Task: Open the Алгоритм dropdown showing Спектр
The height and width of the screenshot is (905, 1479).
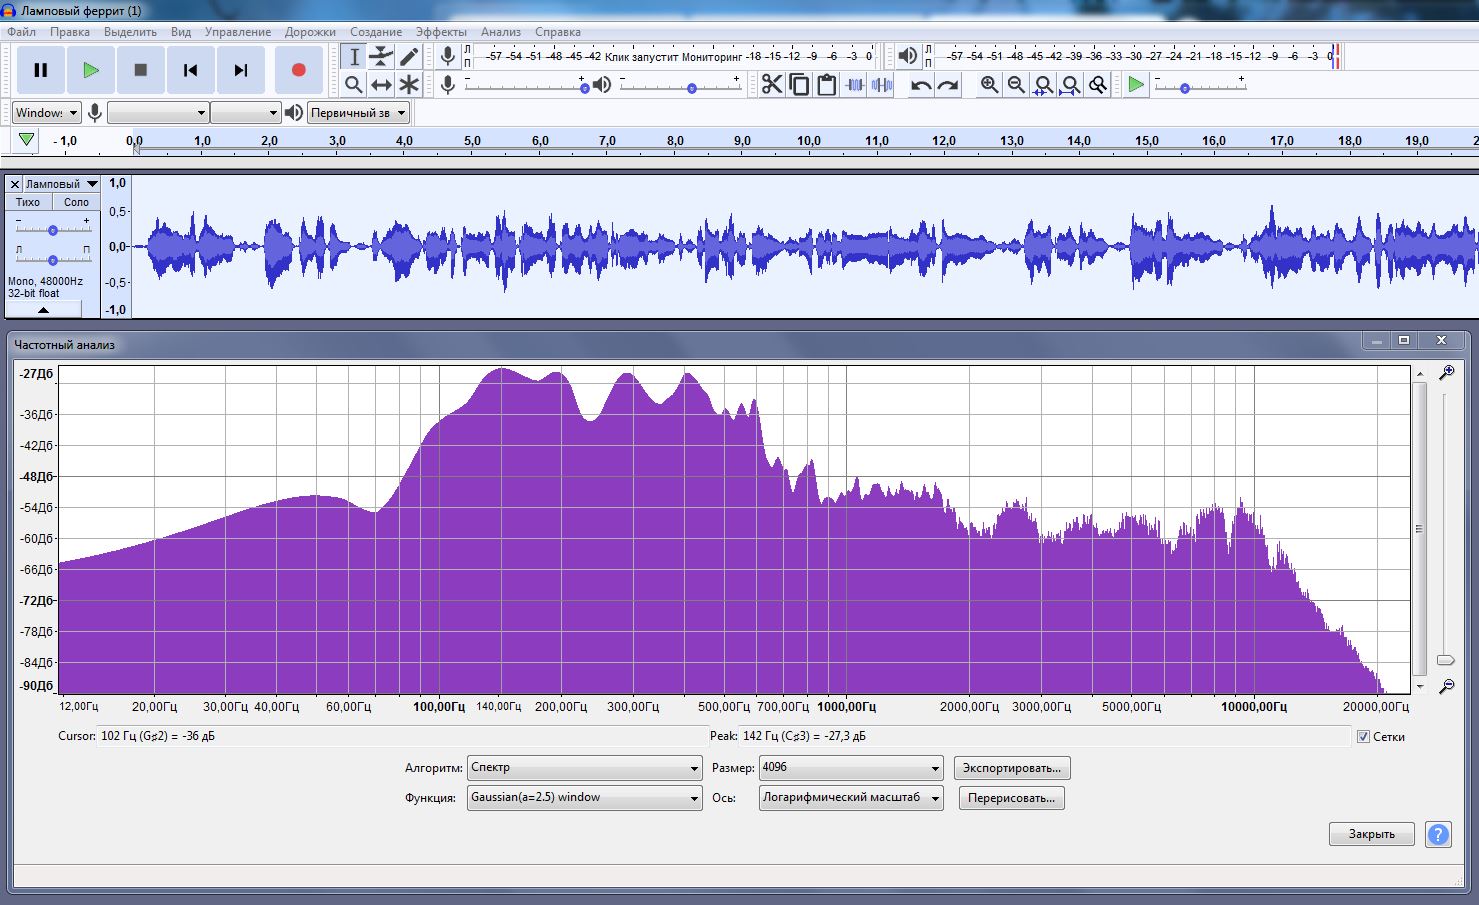Action: tap(584, 768)
